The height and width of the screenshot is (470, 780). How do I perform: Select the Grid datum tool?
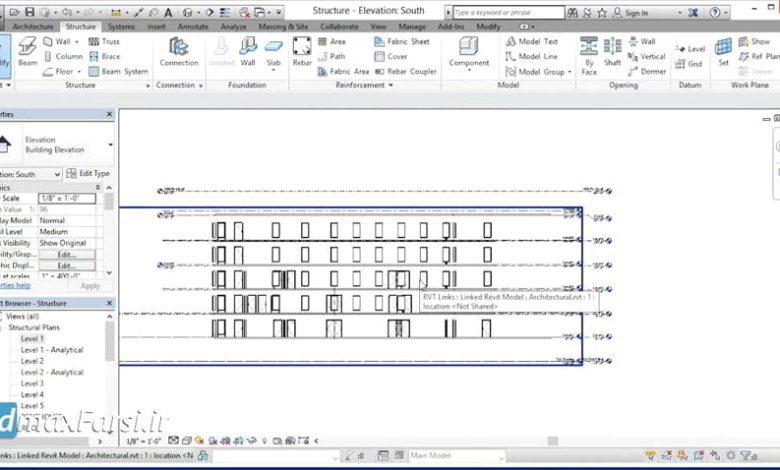click(x=689, y=64)
